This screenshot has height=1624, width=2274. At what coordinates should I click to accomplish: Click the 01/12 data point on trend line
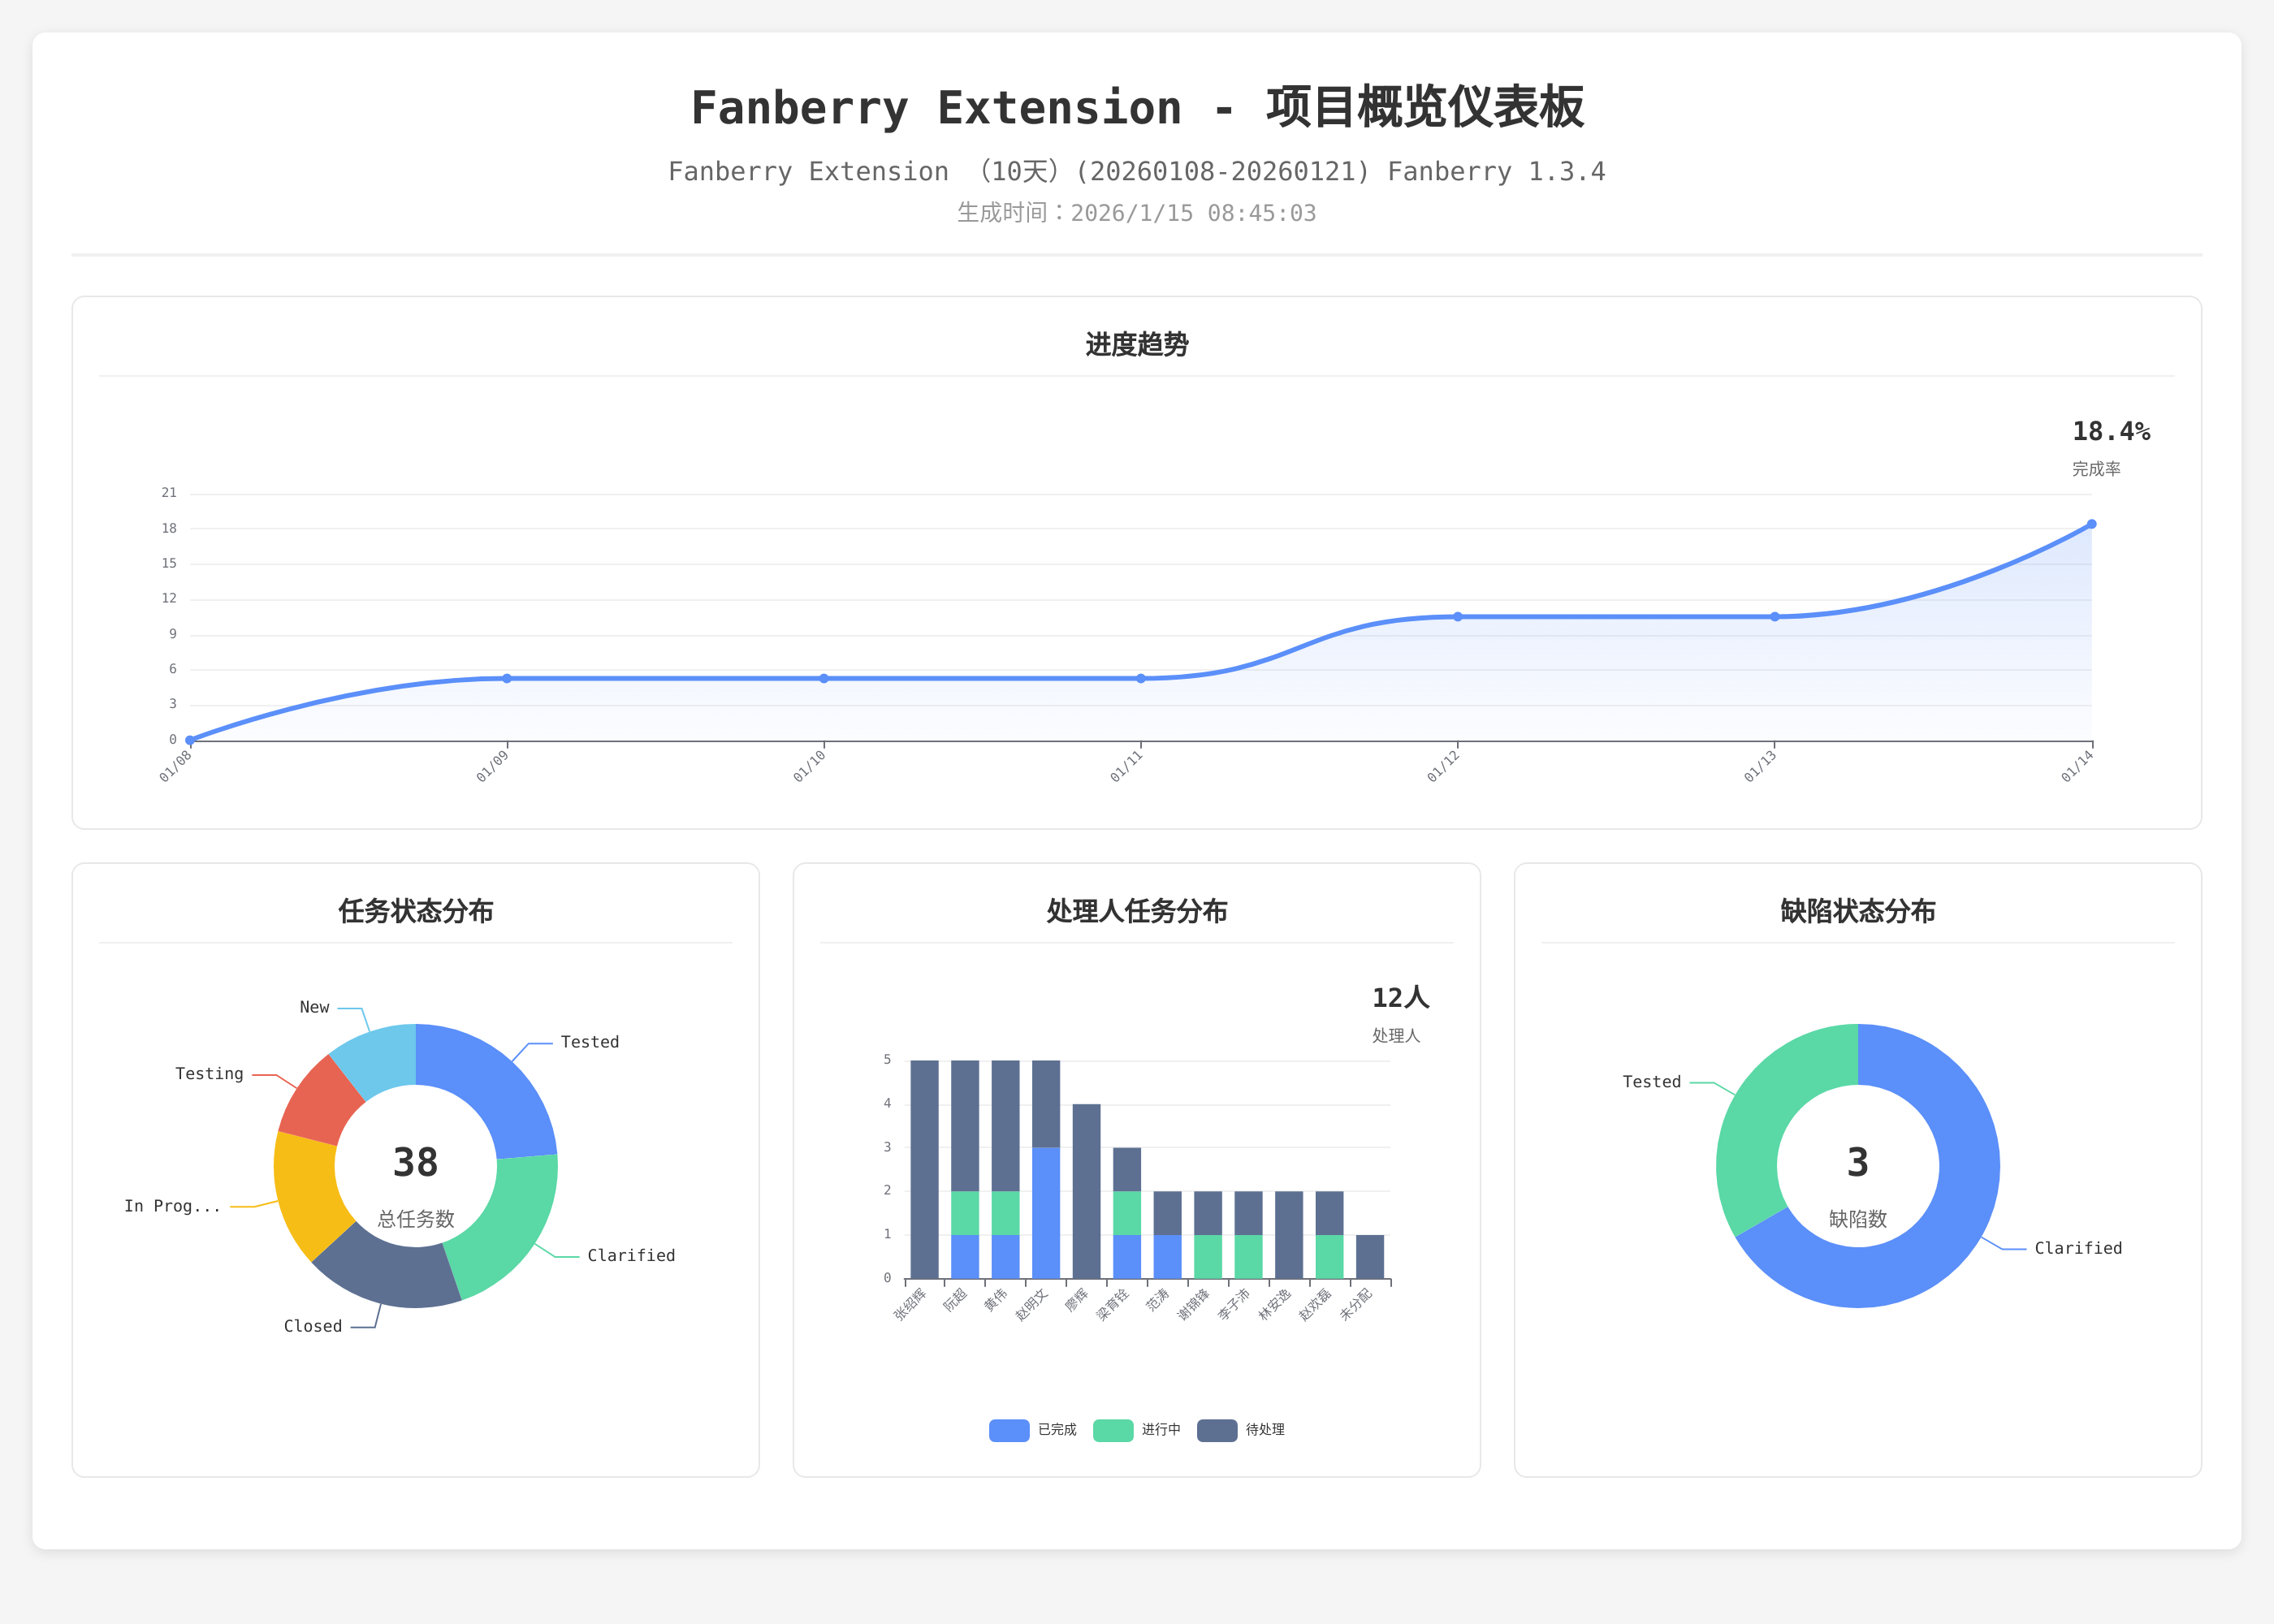coord(1458,617)
